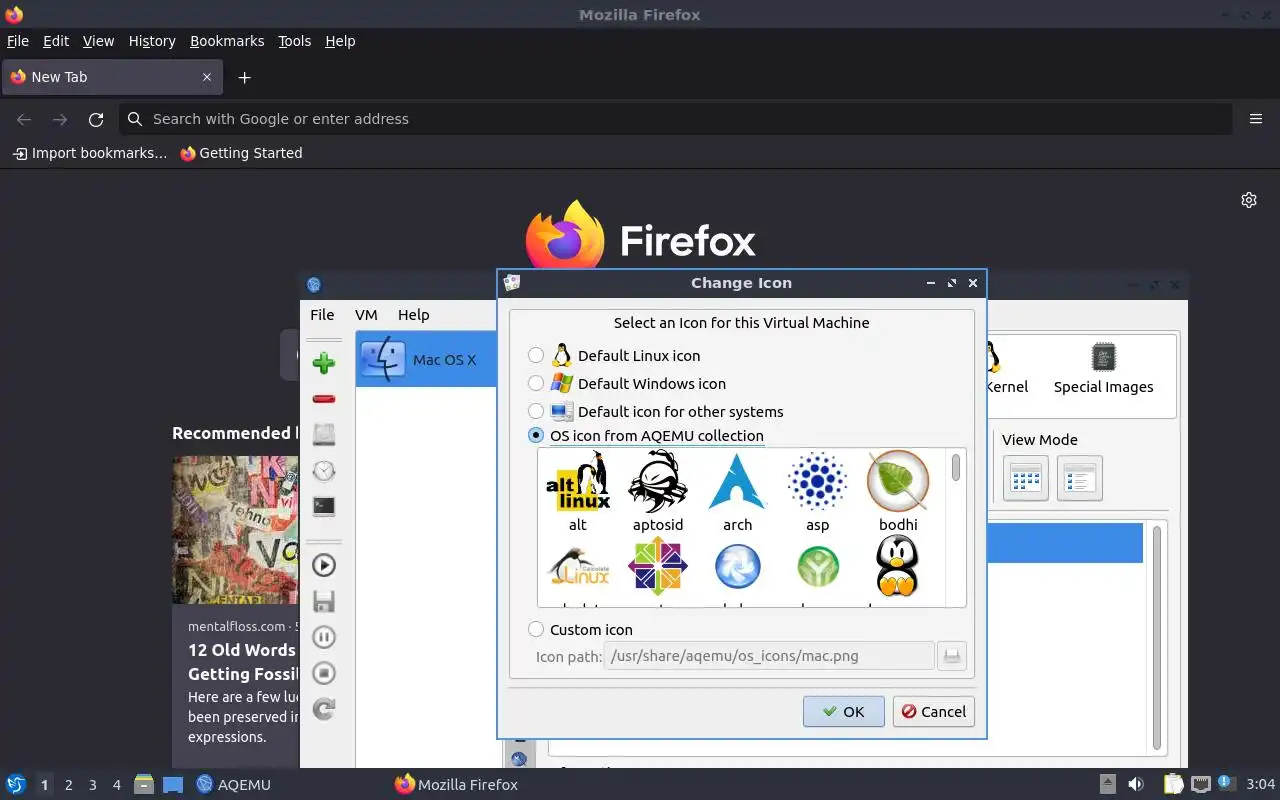
Task: Select the aptosid OS icon
Action: click(x=658, y=482)
